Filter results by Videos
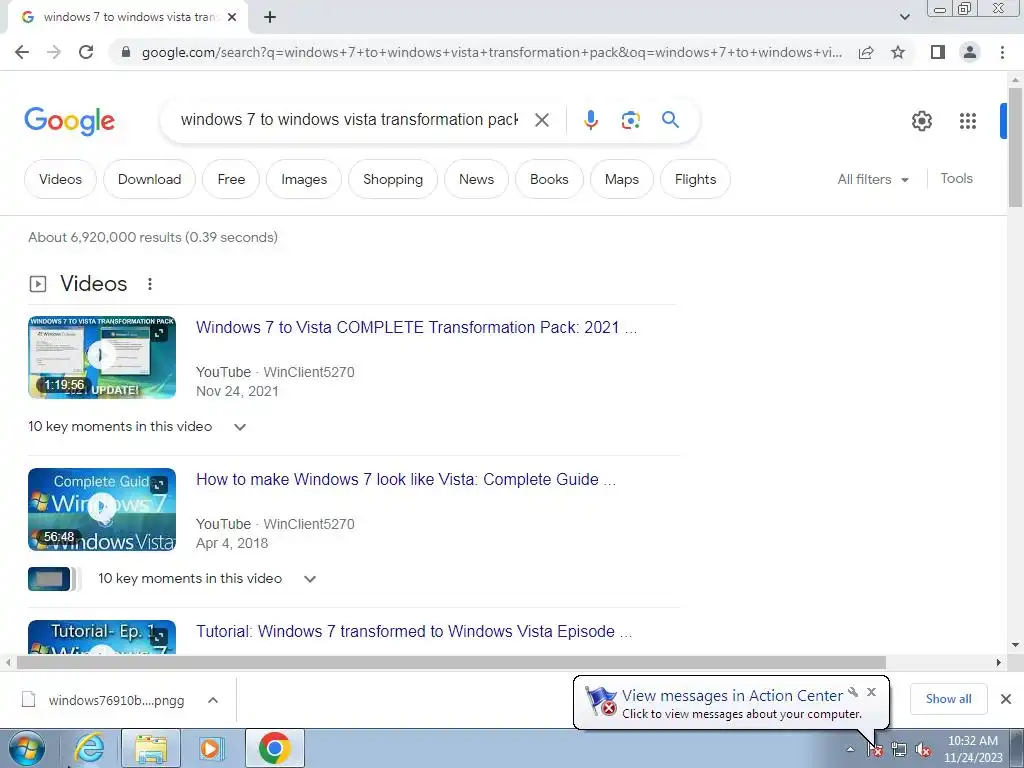 pos(60,179)
